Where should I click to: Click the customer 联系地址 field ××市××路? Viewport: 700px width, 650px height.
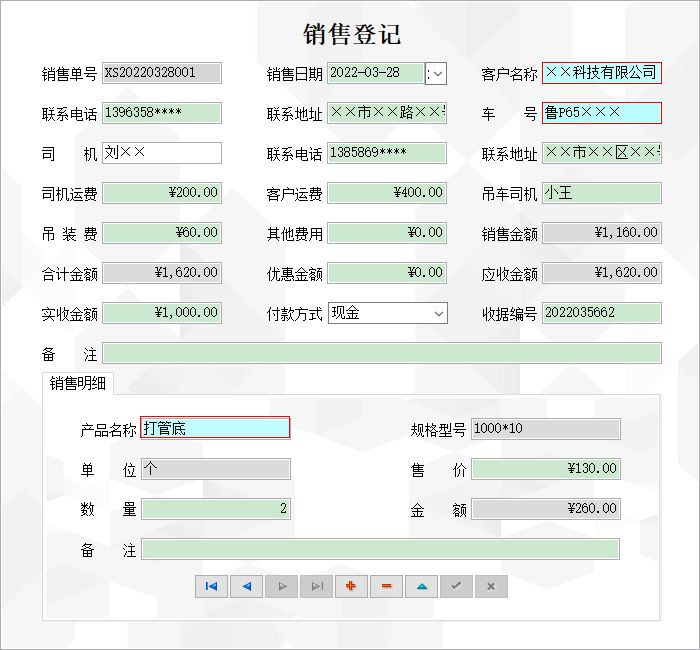click(x=387, y=113)
